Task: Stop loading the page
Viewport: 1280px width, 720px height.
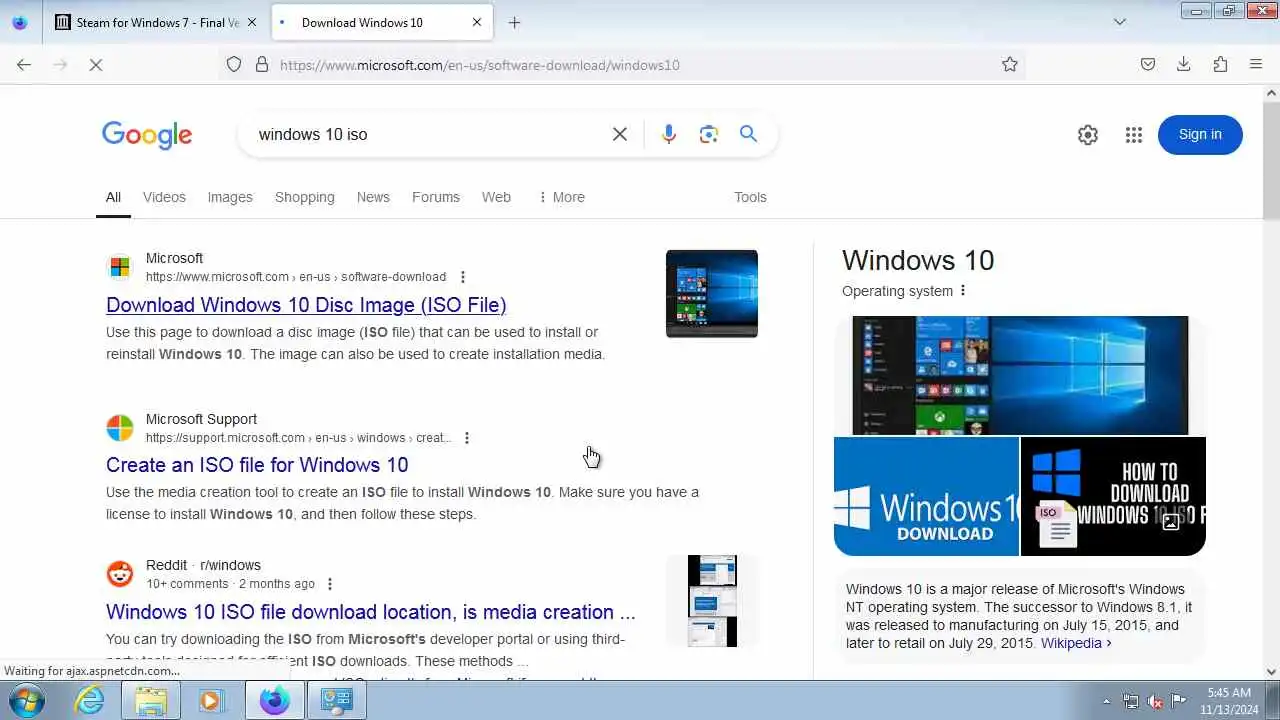Action: pyautogui.click(x=96, y=64)
